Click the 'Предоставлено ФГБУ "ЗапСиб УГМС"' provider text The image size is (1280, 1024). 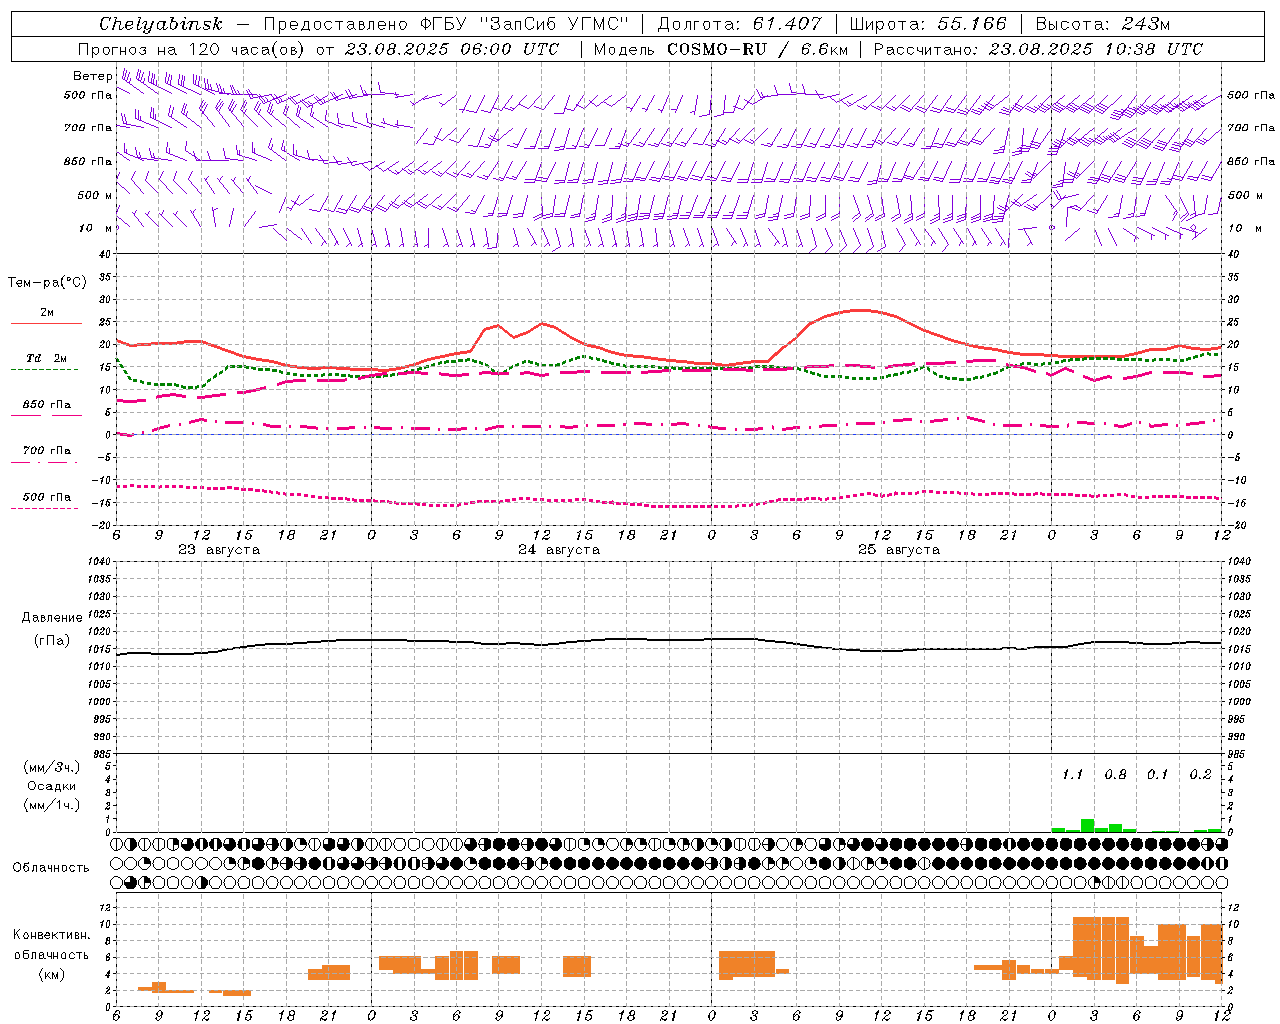(x=446, y=24)
